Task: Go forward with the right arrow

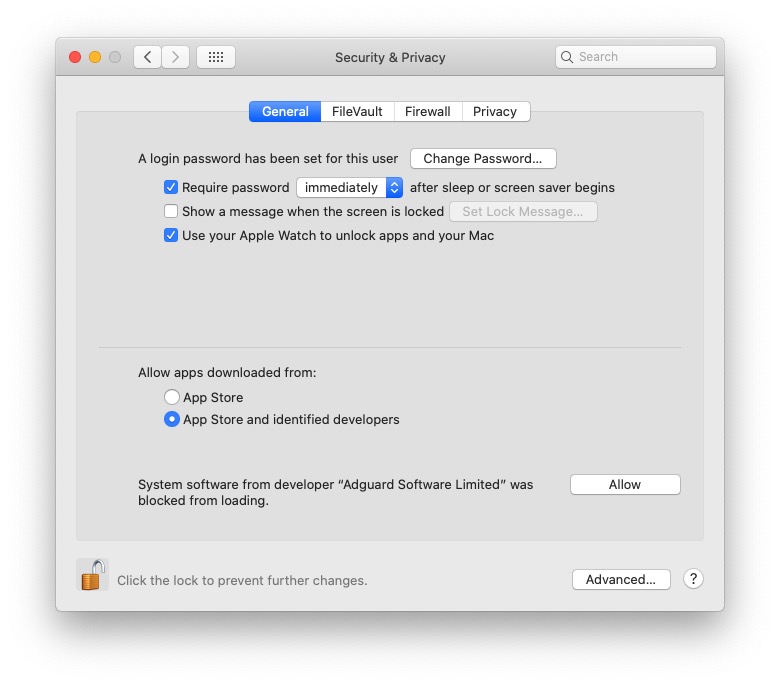Action: tap(175, 57)
